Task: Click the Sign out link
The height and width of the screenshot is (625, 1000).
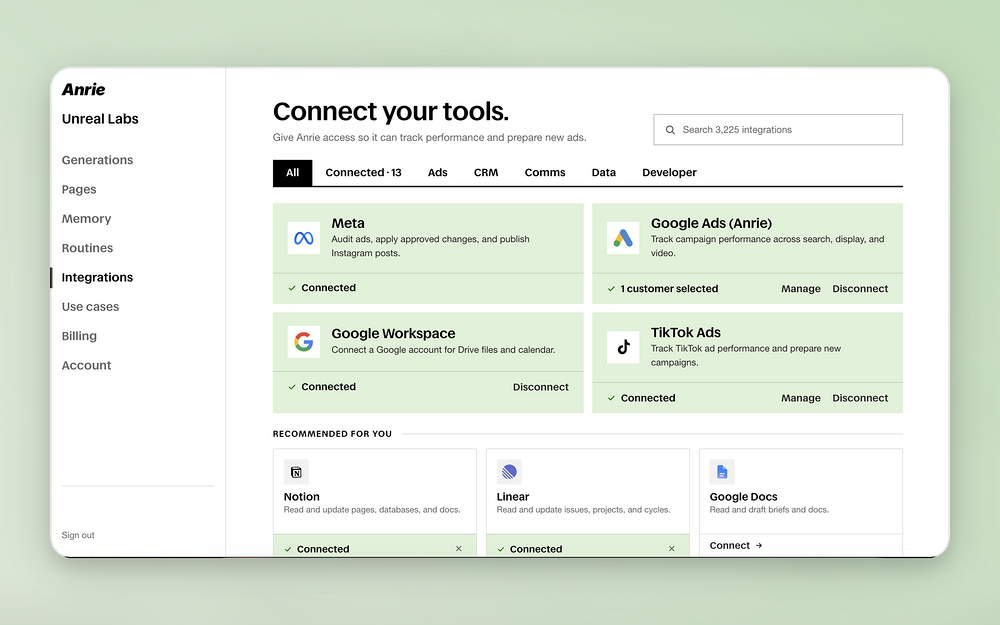Action: (78, 535)
